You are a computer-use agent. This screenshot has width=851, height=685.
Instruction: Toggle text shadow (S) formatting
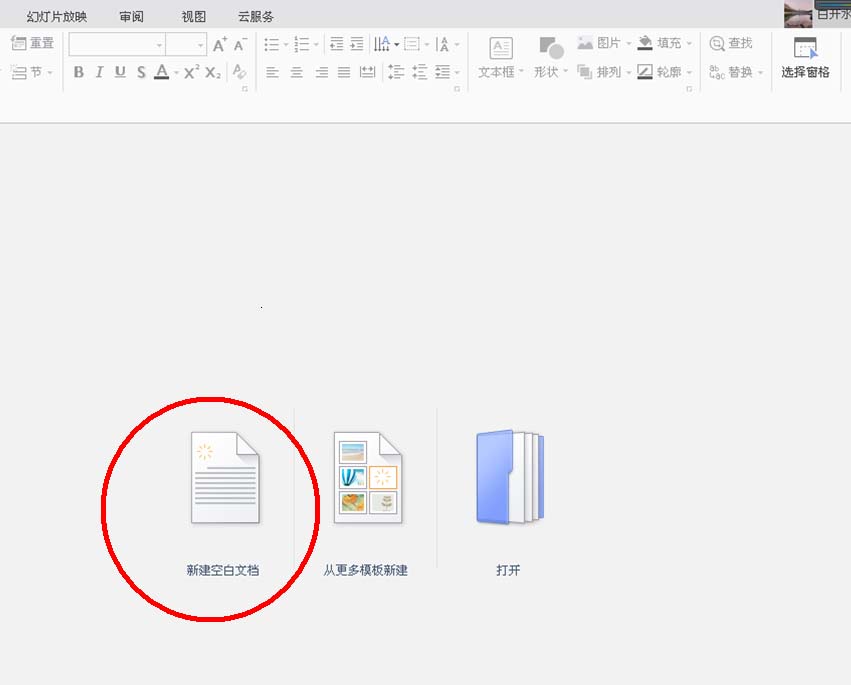pyautogui.click(x=141, y=72)
